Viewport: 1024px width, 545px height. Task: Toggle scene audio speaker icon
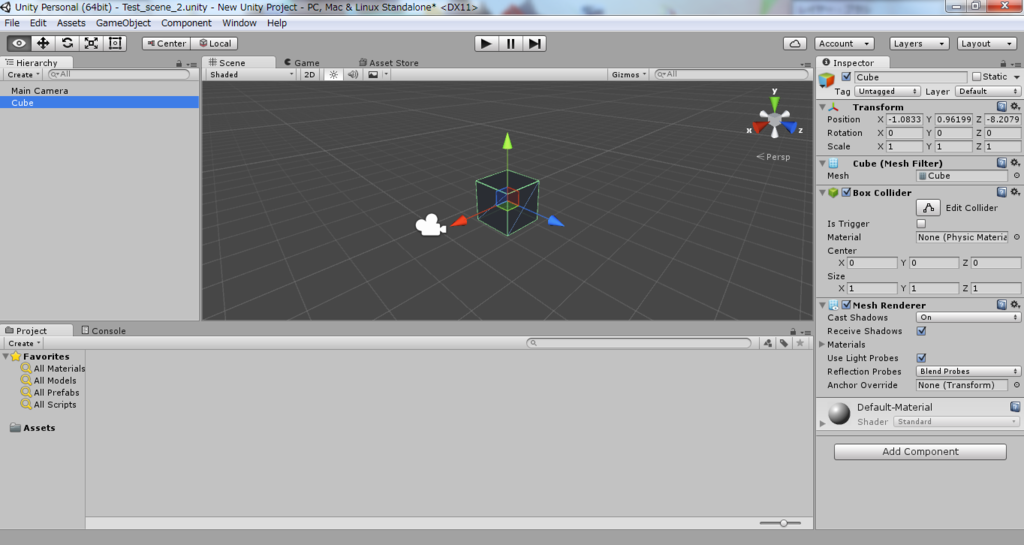point(353,74)
